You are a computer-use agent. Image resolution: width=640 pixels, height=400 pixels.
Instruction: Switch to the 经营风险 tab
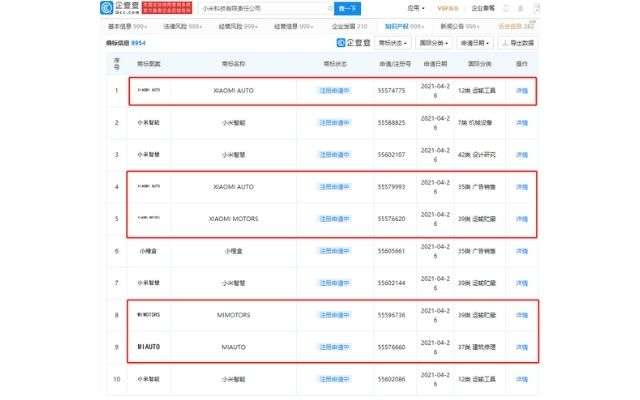[x=238, y=27]
